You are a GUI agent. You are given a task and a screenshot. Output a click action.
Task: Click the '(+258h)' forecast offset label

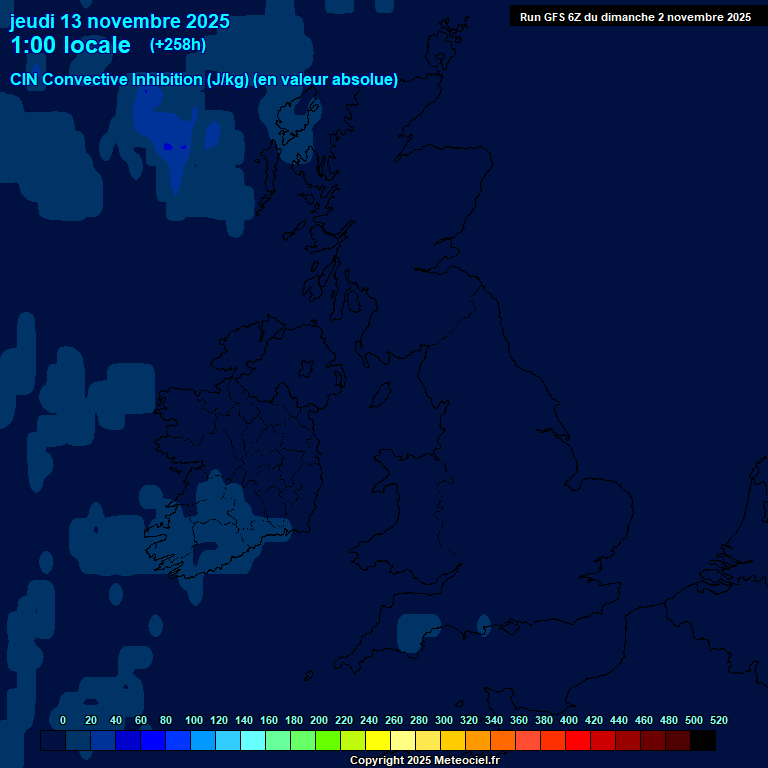[177, 45]
